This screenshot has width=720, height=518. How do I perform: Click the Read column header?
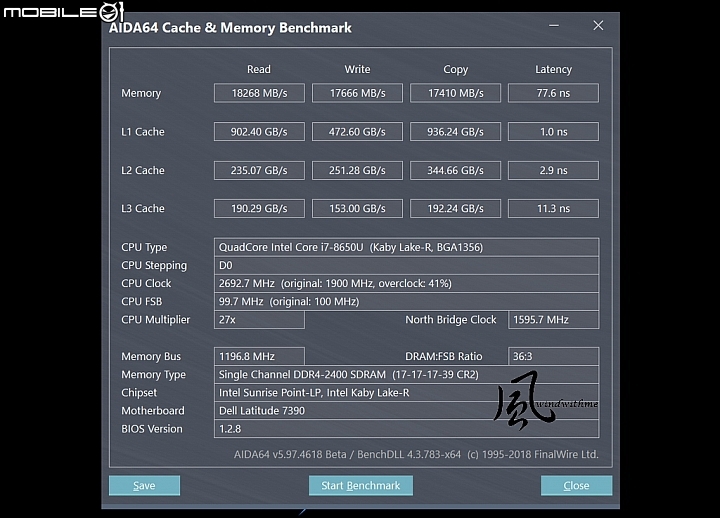pos(259,69)
